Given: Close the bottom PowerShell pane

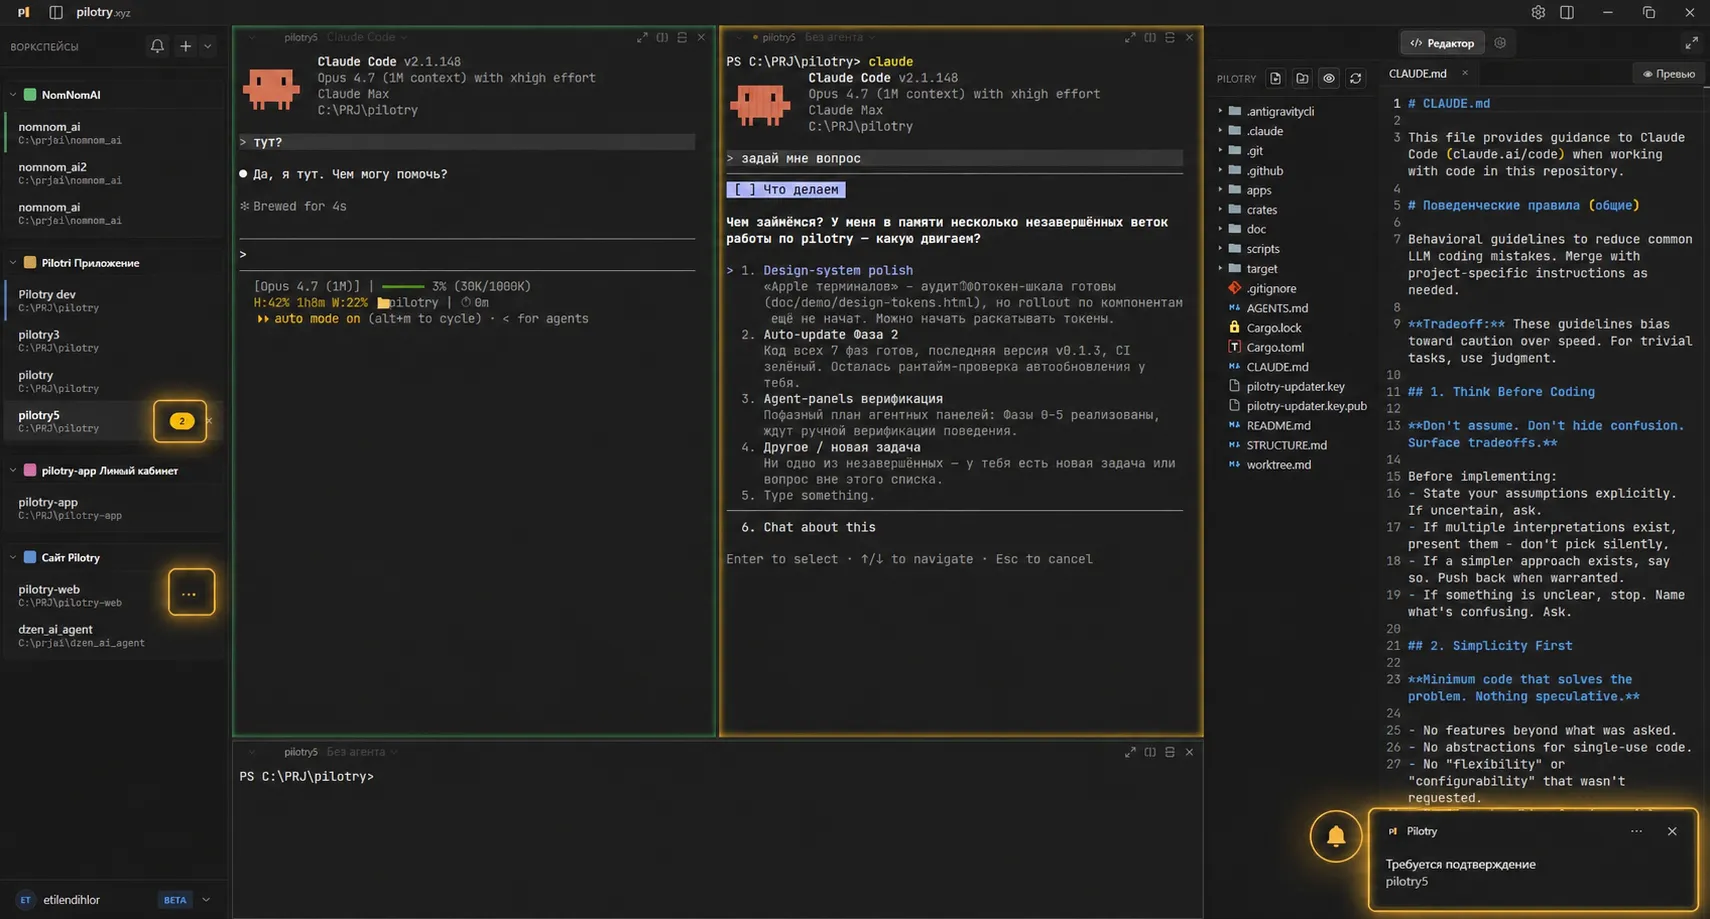Looking at the screenshot, I should pos(1189,752).
